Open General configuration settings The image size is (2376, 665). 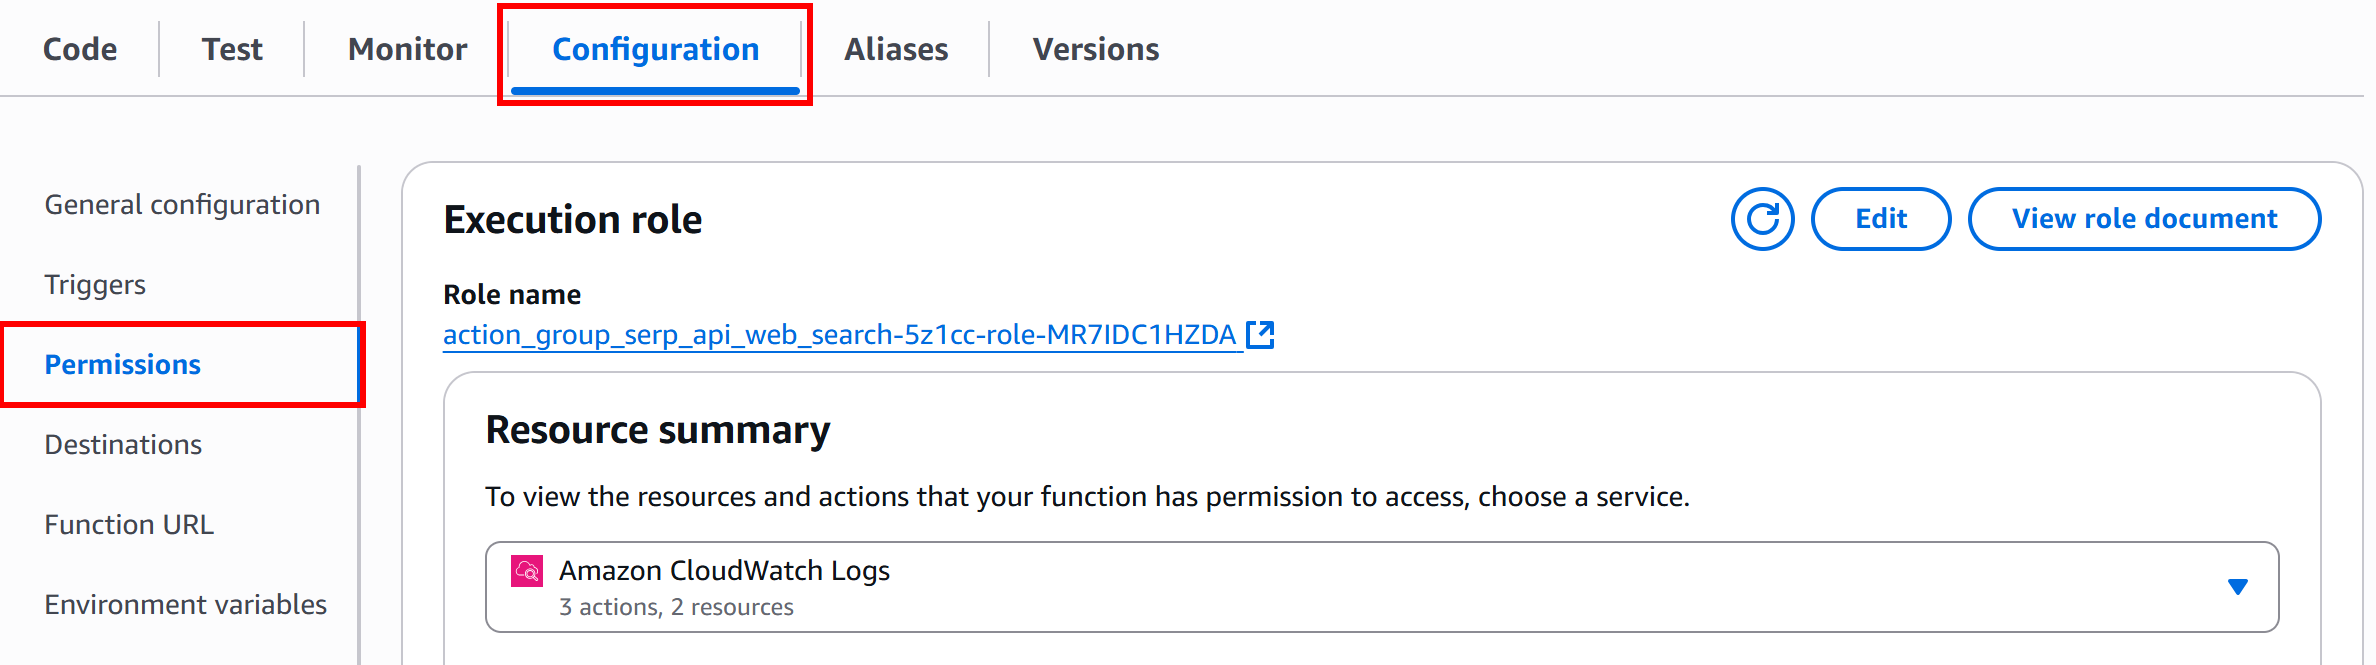[182, 204]
